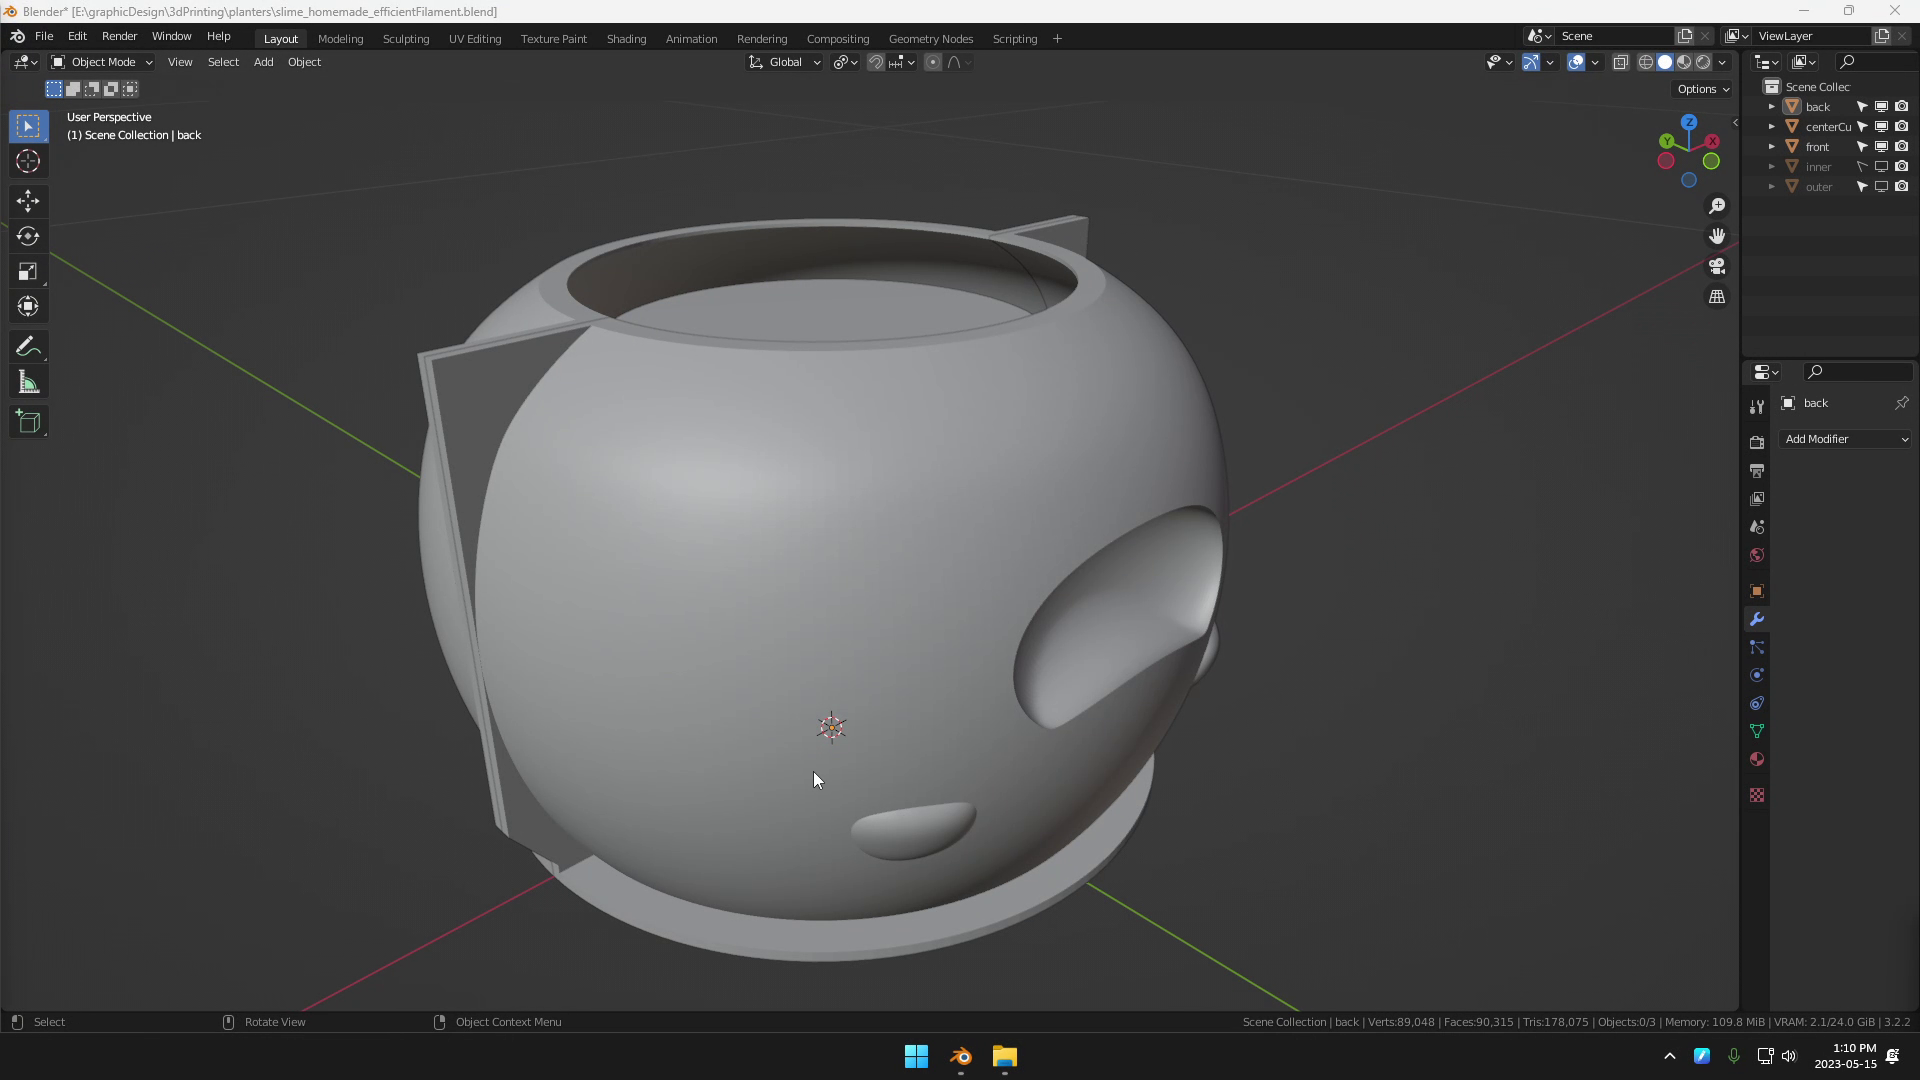This screenshot has width=1920, height=1080.
Task: Toggle viewport visibility of outer object
Action: coord(1881,187)
